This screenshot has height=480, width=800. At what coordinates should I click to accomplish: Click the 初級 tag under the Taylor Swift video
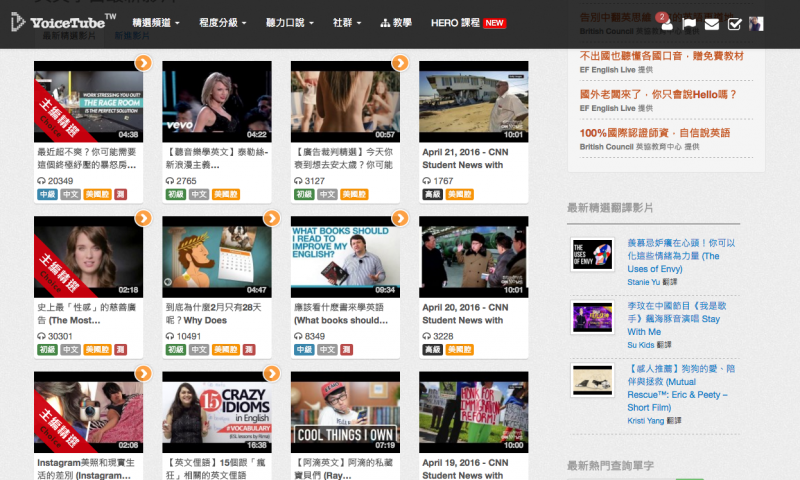tap(176, 194)
